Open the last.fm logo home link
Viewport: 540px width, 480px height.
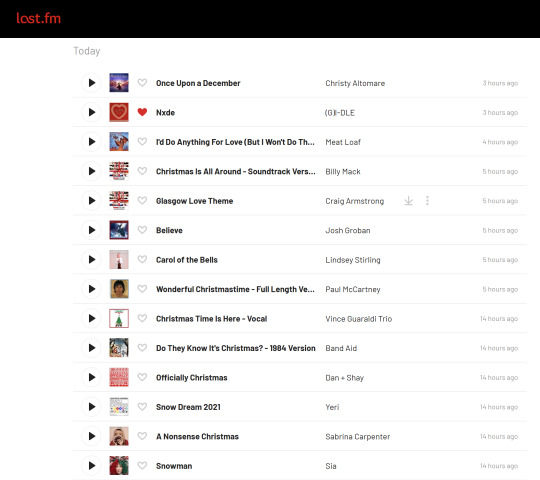tap(39, 18)
